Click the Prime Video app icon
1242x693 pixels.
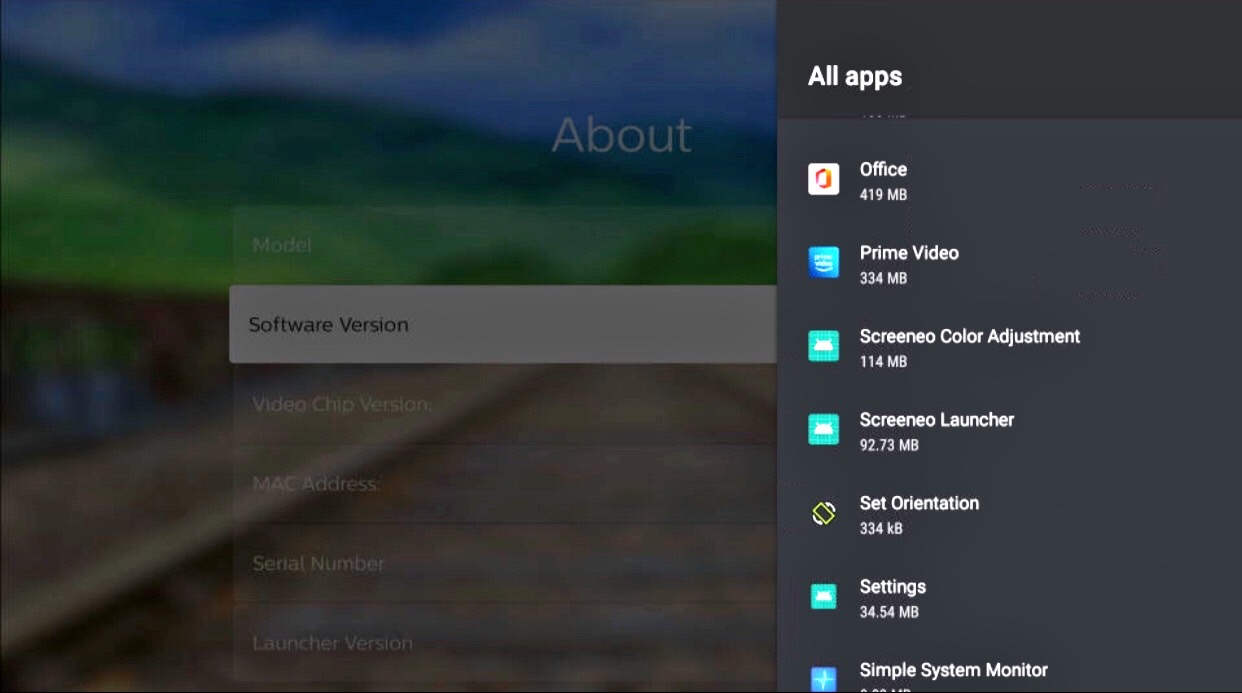(x=823, y=263)
